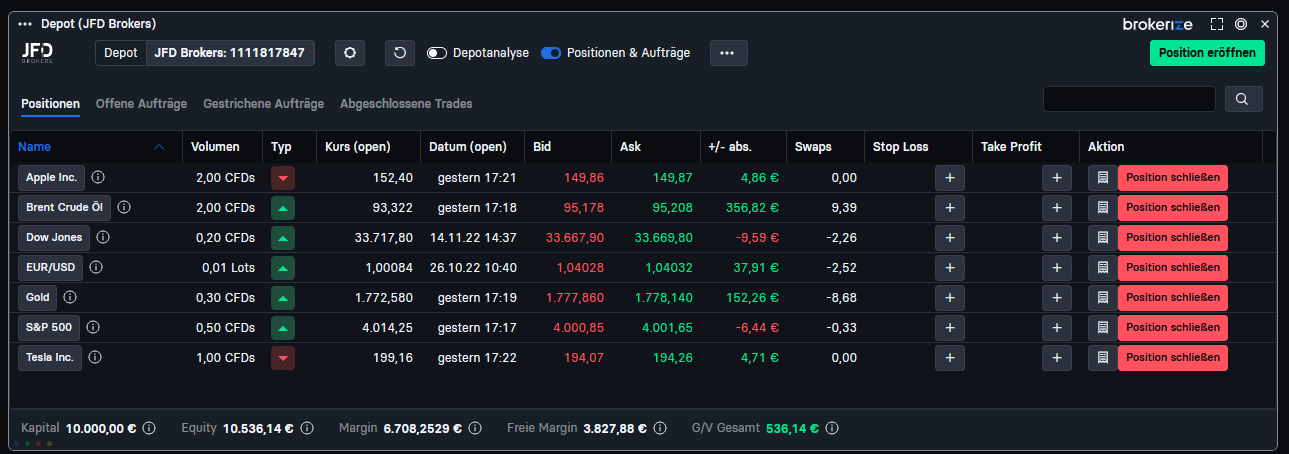
Task: Open the S&P 500 instrument button
Action: pyautogui.click(x=49, y=327)
